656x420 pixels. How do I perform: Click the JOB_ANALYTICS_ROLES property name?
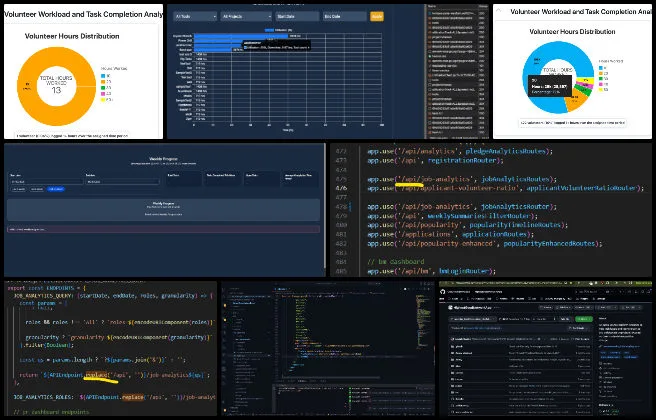tap(43, 397)
